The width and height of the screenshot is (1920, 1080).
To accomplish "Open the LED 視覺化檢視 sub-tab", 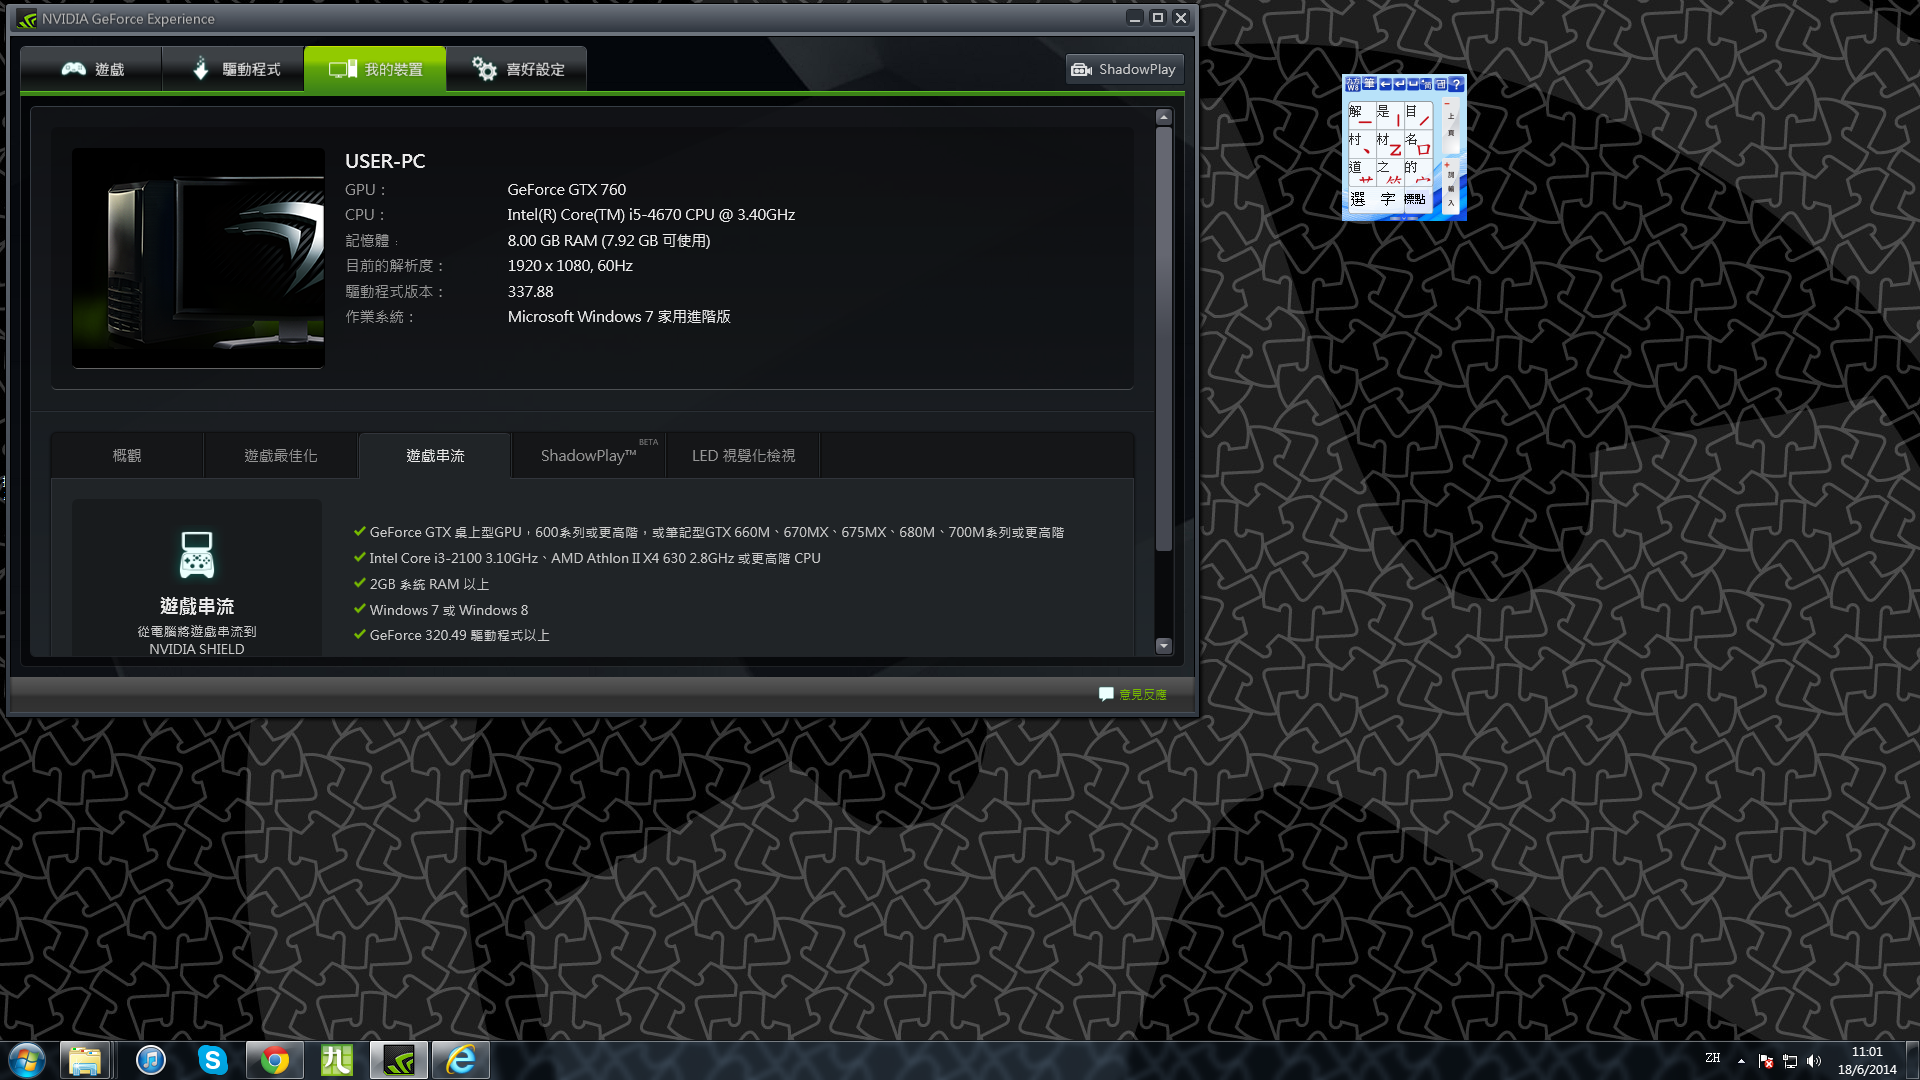I will [743, 456].
